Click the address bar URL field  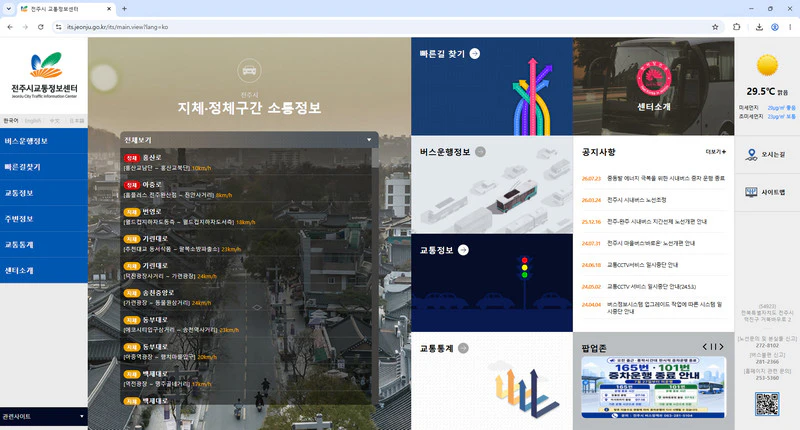click(385, 27)
